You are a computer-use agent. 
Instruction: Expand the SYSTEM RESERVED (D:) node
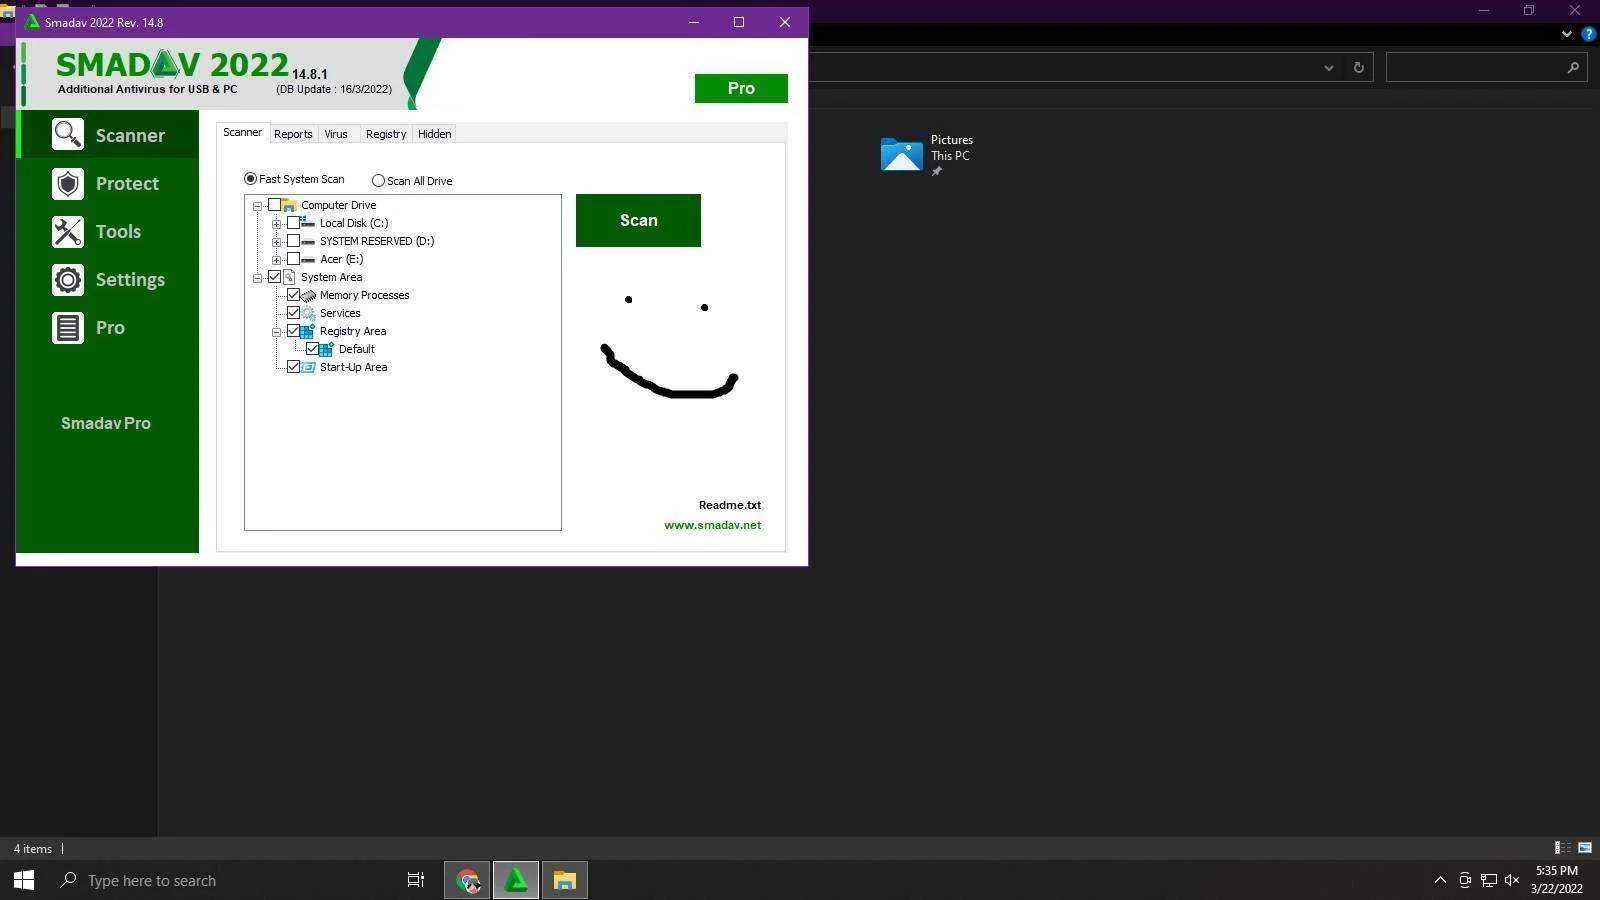click(x=276, y=242)
